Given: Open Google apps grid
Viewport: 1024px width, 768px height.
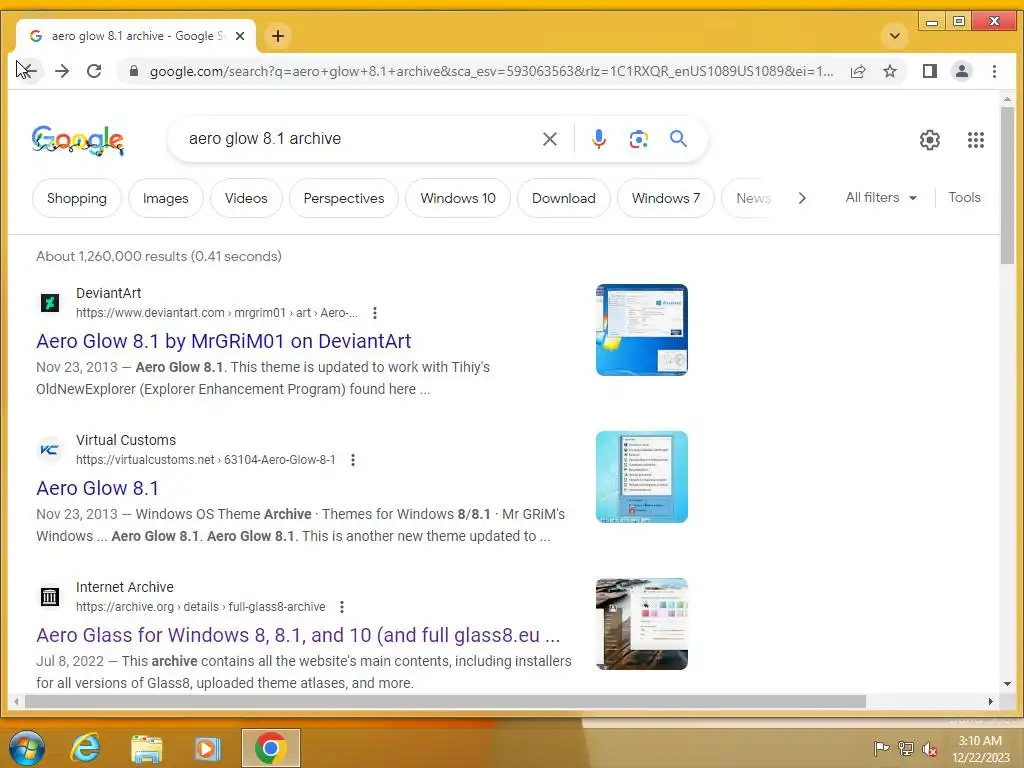Looking at the screenshot, I should [x=976, y=140].
